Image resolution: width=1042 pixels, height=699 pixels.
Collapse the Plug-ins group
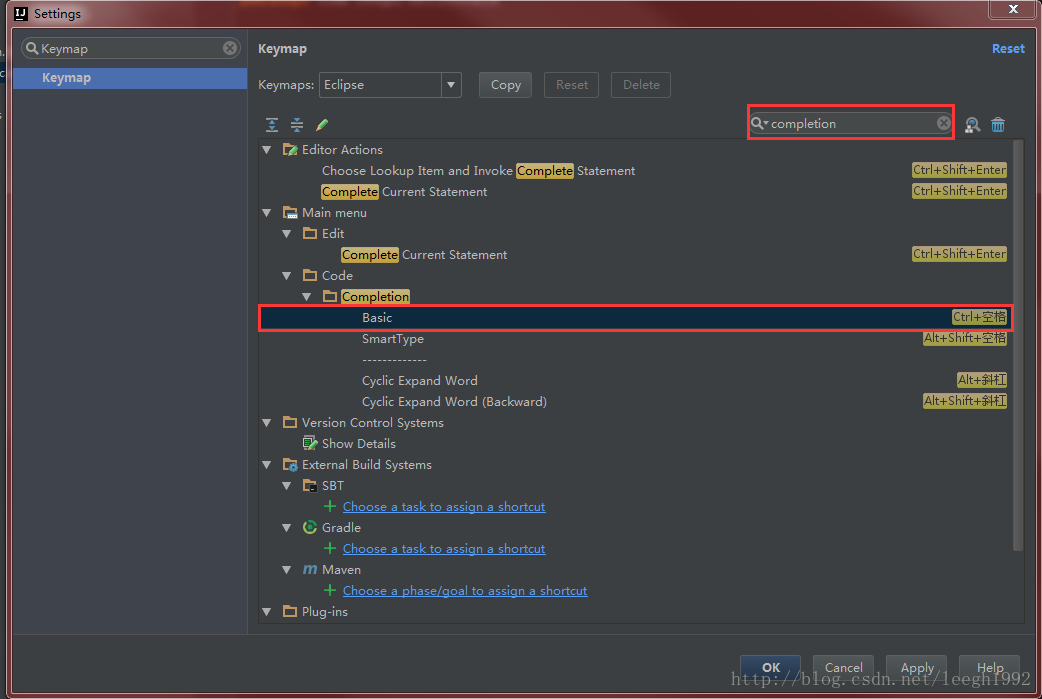pyautogui.click(x=267, y=612)
